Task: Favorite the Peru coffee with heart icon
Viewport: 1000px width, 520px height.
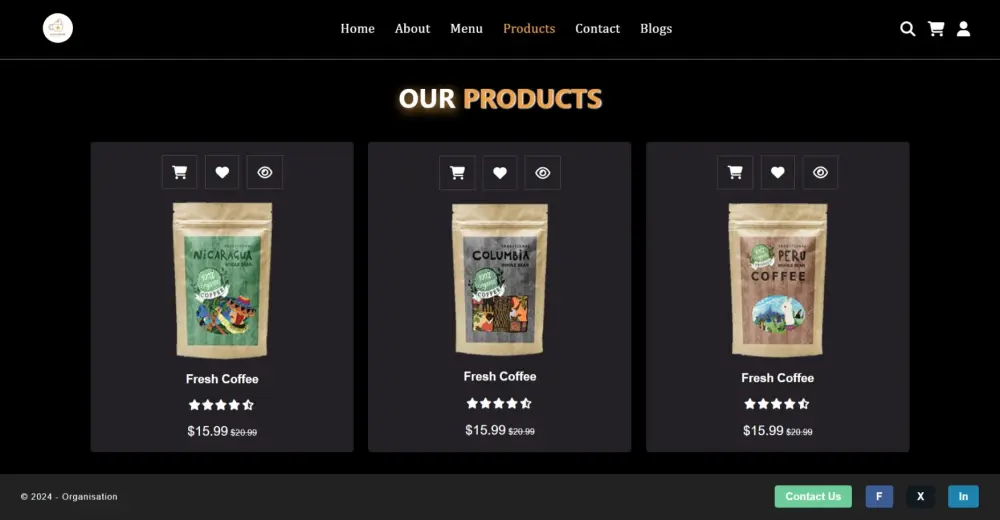Action: point(777,172)
